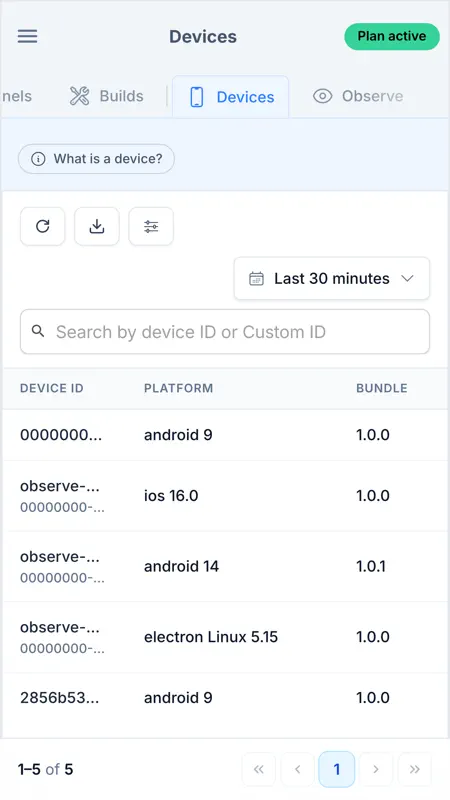
Task: Click bundle version 1.0.1
Action: tap(371, 566)
